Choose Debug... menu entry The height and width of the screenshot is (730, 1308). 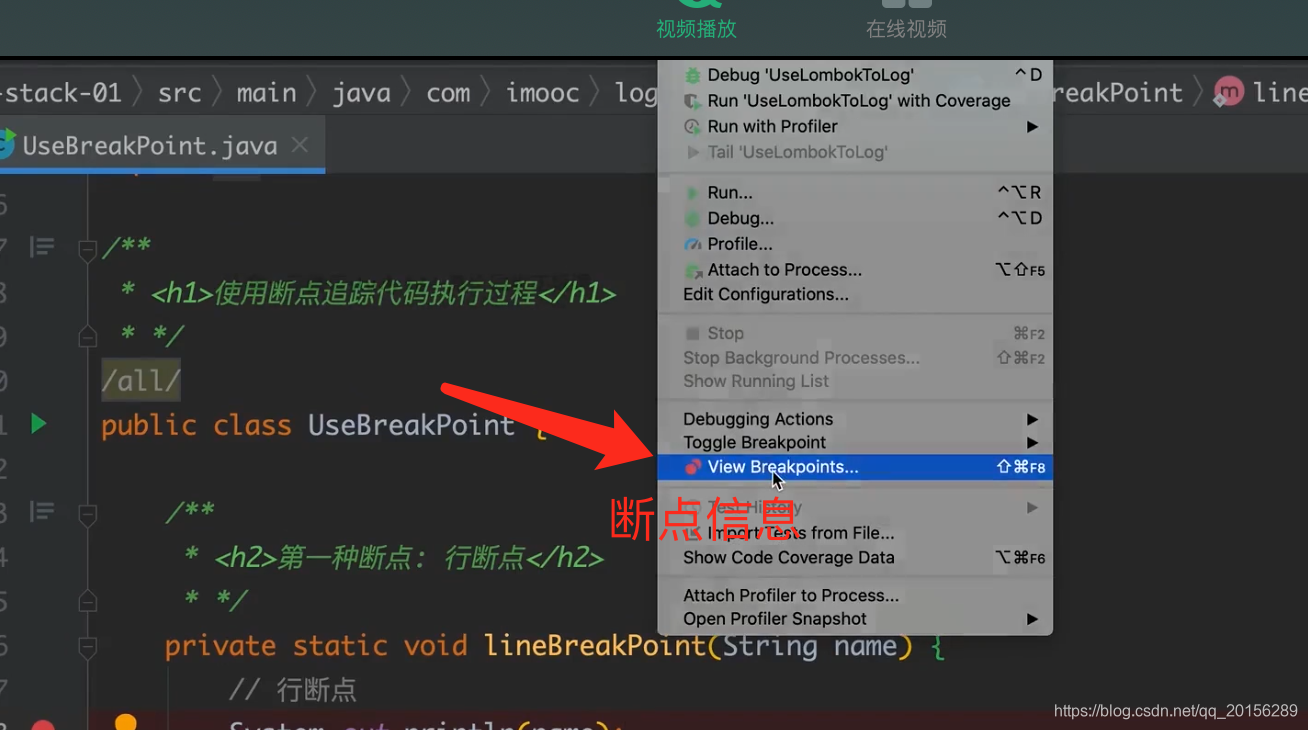click(x=855, y=218)
